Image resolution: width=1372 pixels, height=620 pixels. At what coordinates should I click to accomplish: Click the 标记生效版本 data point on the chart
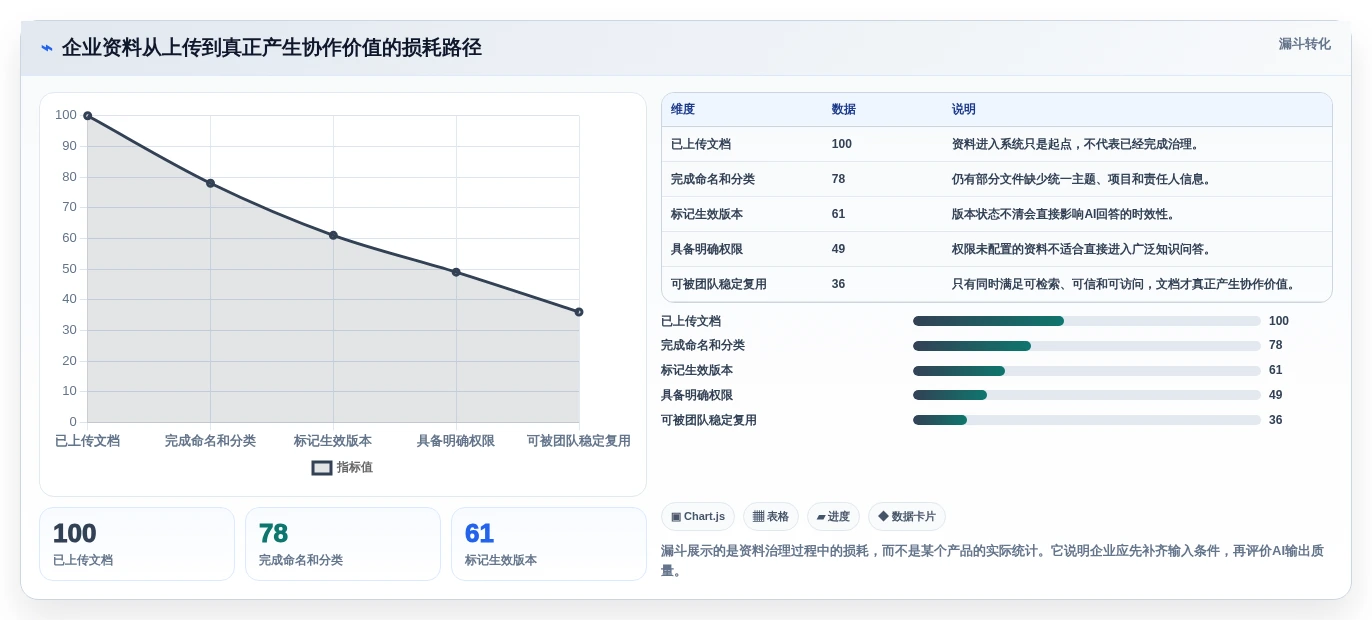(x=333, y=235)
